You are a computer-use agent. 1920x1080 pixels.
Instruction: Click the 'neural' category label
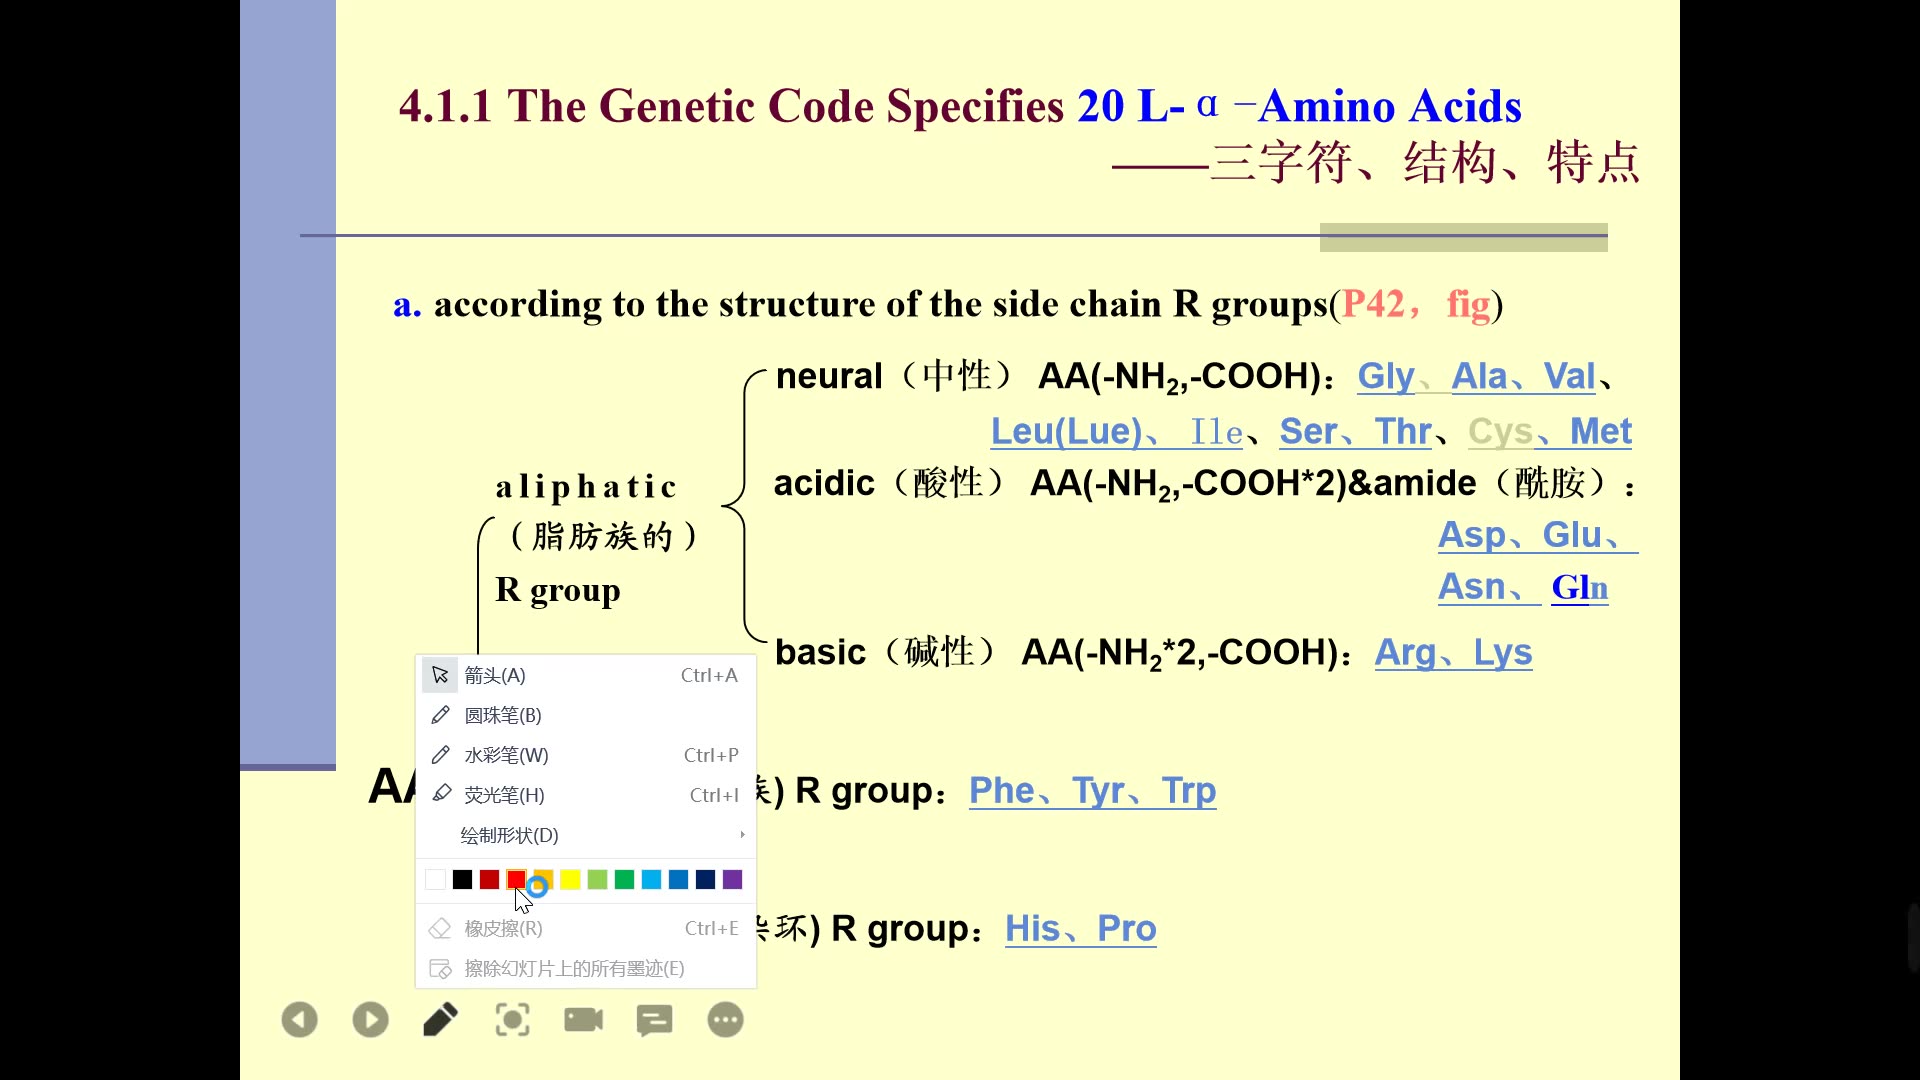(829, 376)
